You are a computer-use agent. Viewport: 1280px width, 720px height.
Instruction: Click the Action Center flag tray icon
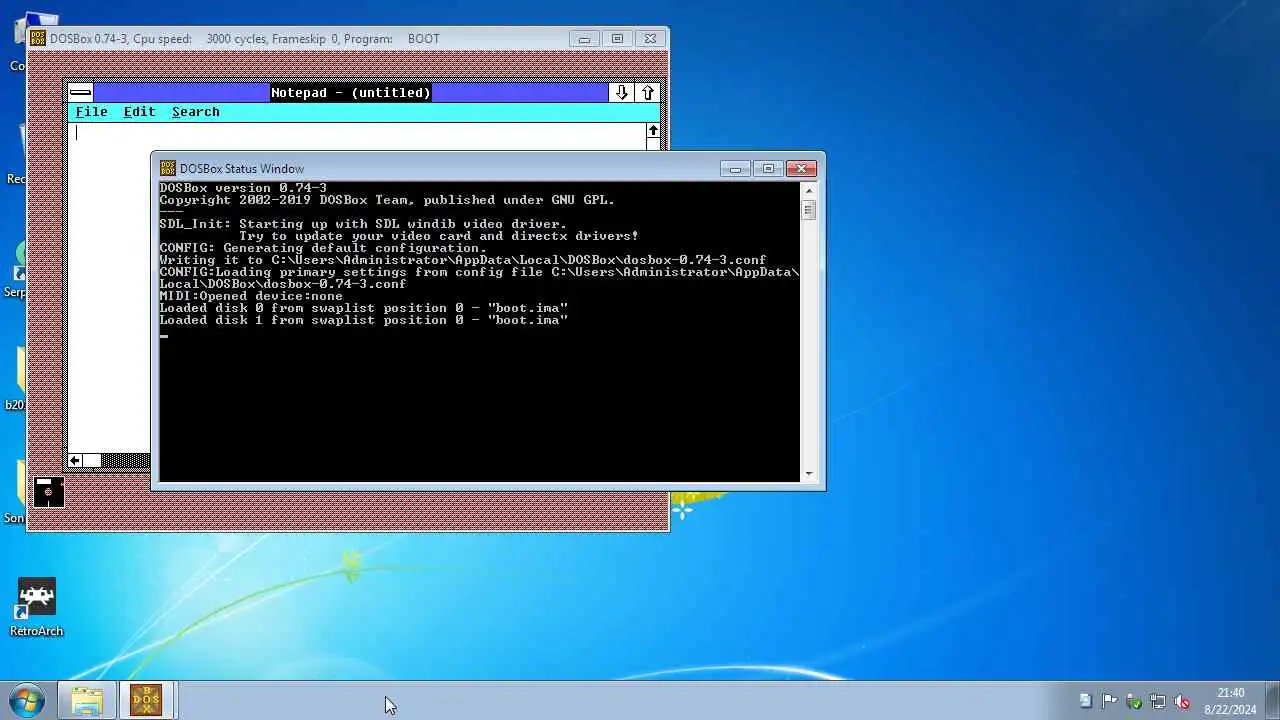[1109, 701]
